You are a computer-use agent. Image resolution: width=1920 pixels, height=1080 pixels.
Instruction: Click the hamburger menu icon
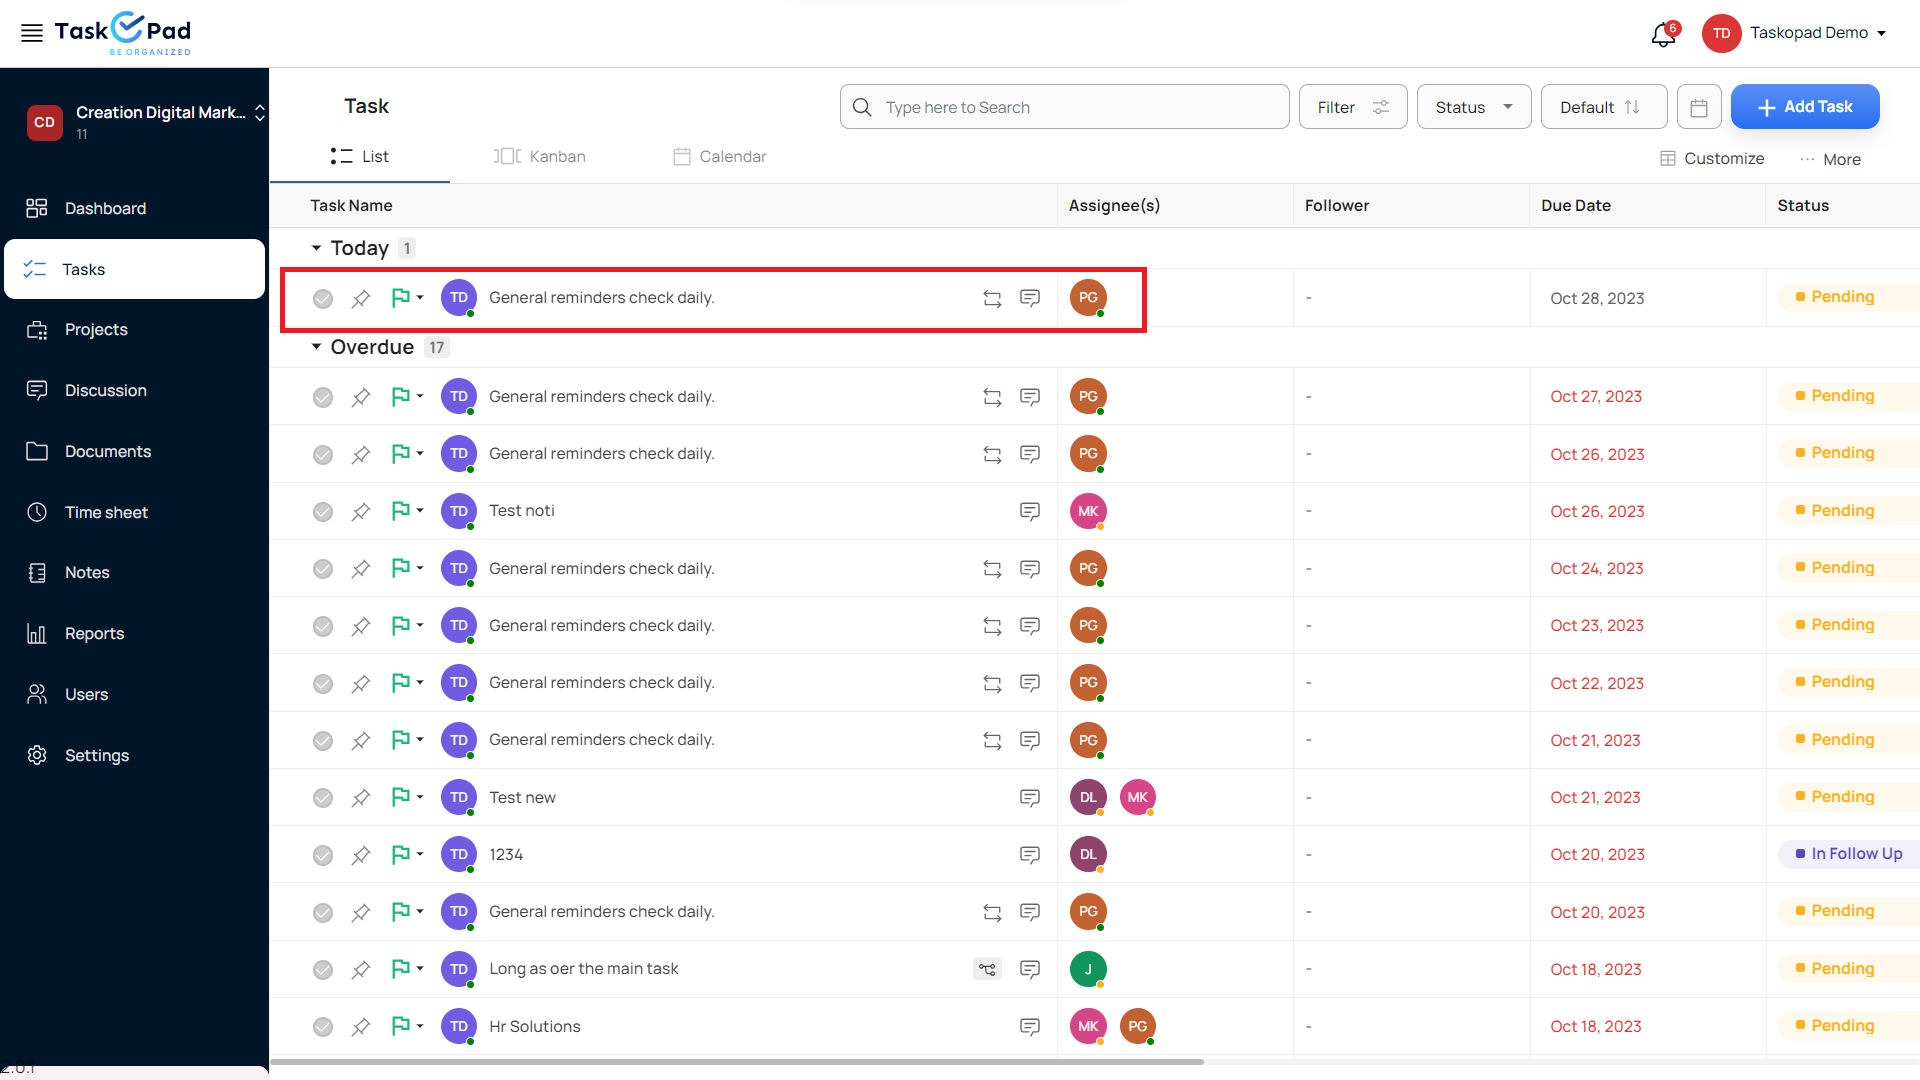point(32,33)
